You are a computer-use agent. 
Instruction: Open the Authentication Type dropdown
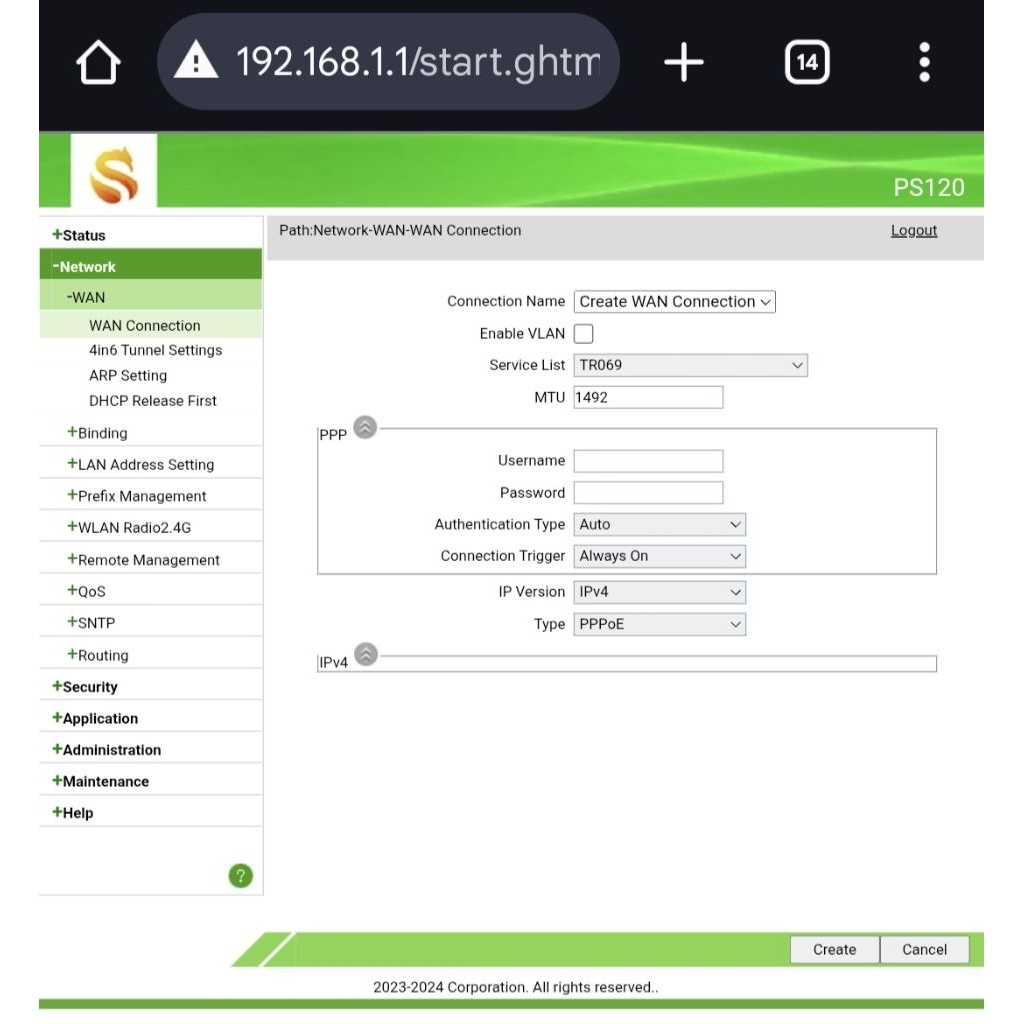[660, 524]
